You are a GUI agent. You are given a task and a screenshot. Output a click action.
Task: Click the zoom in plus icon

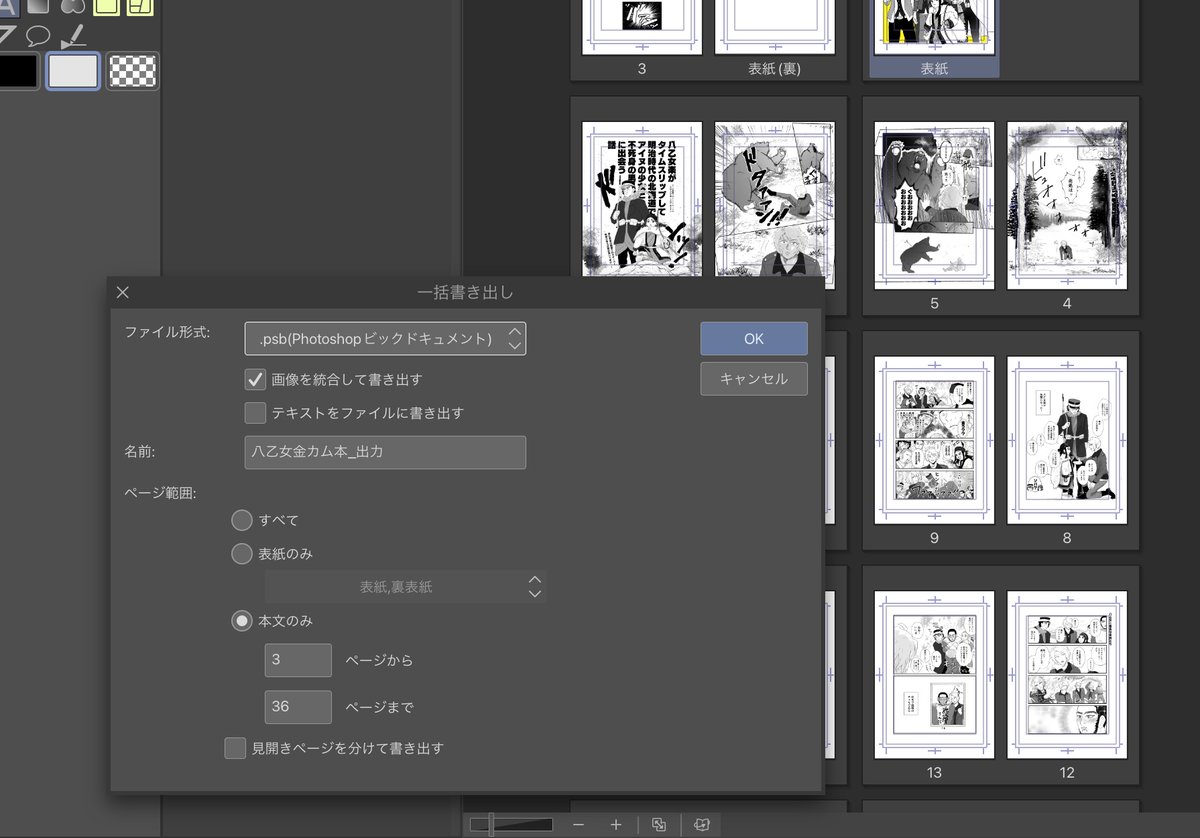(616, 825)
